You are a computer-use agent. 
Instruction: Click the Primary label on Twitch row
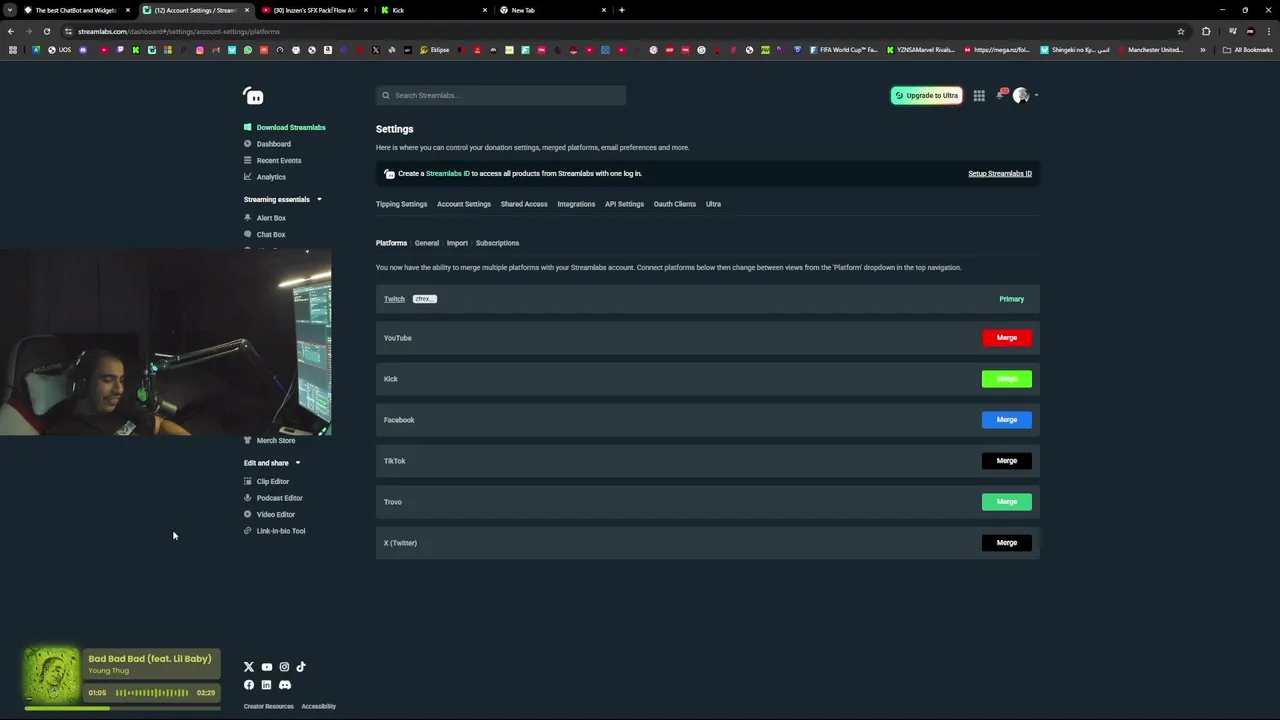(1011, 299)
